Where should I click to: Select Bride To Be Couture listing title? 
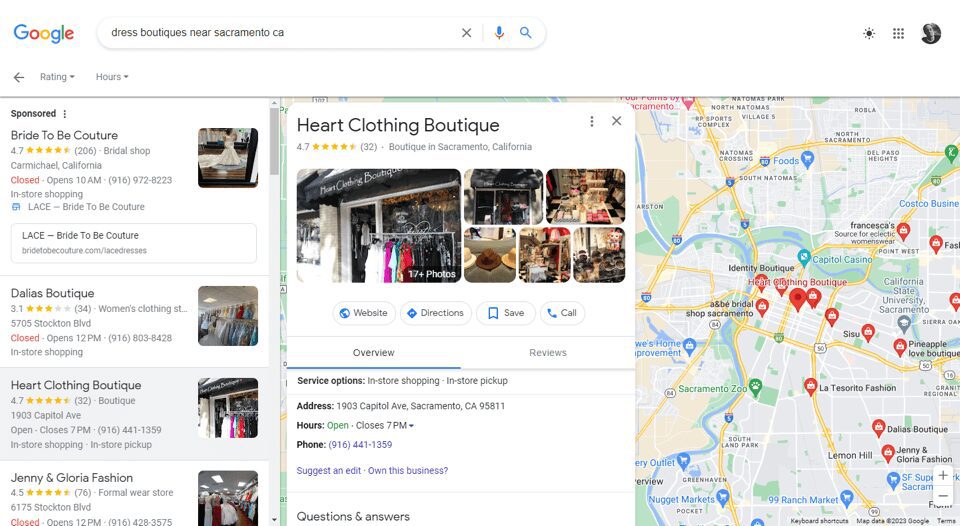tap(64, 135)
